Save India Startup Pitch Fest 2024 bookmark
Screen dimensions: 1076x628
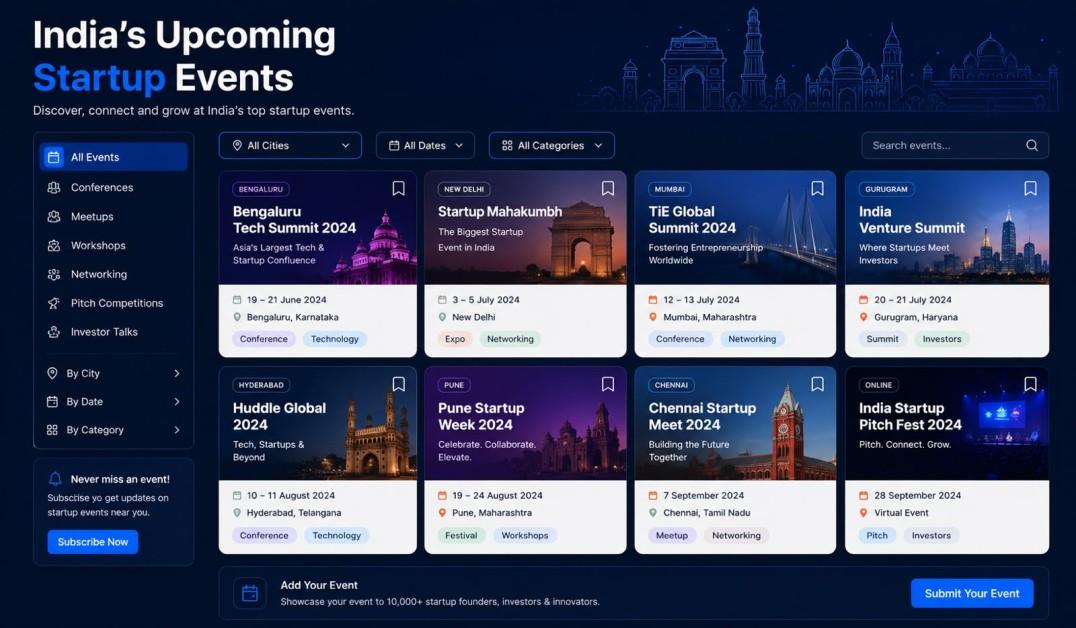pos(1030,384)
